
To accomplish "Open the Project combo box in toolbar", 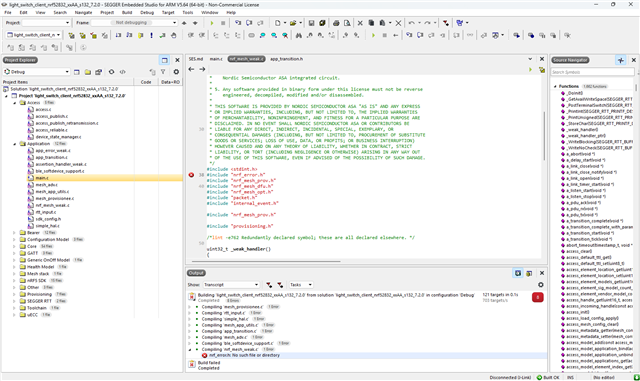I will pyautogui.click(x=46, y=23).
